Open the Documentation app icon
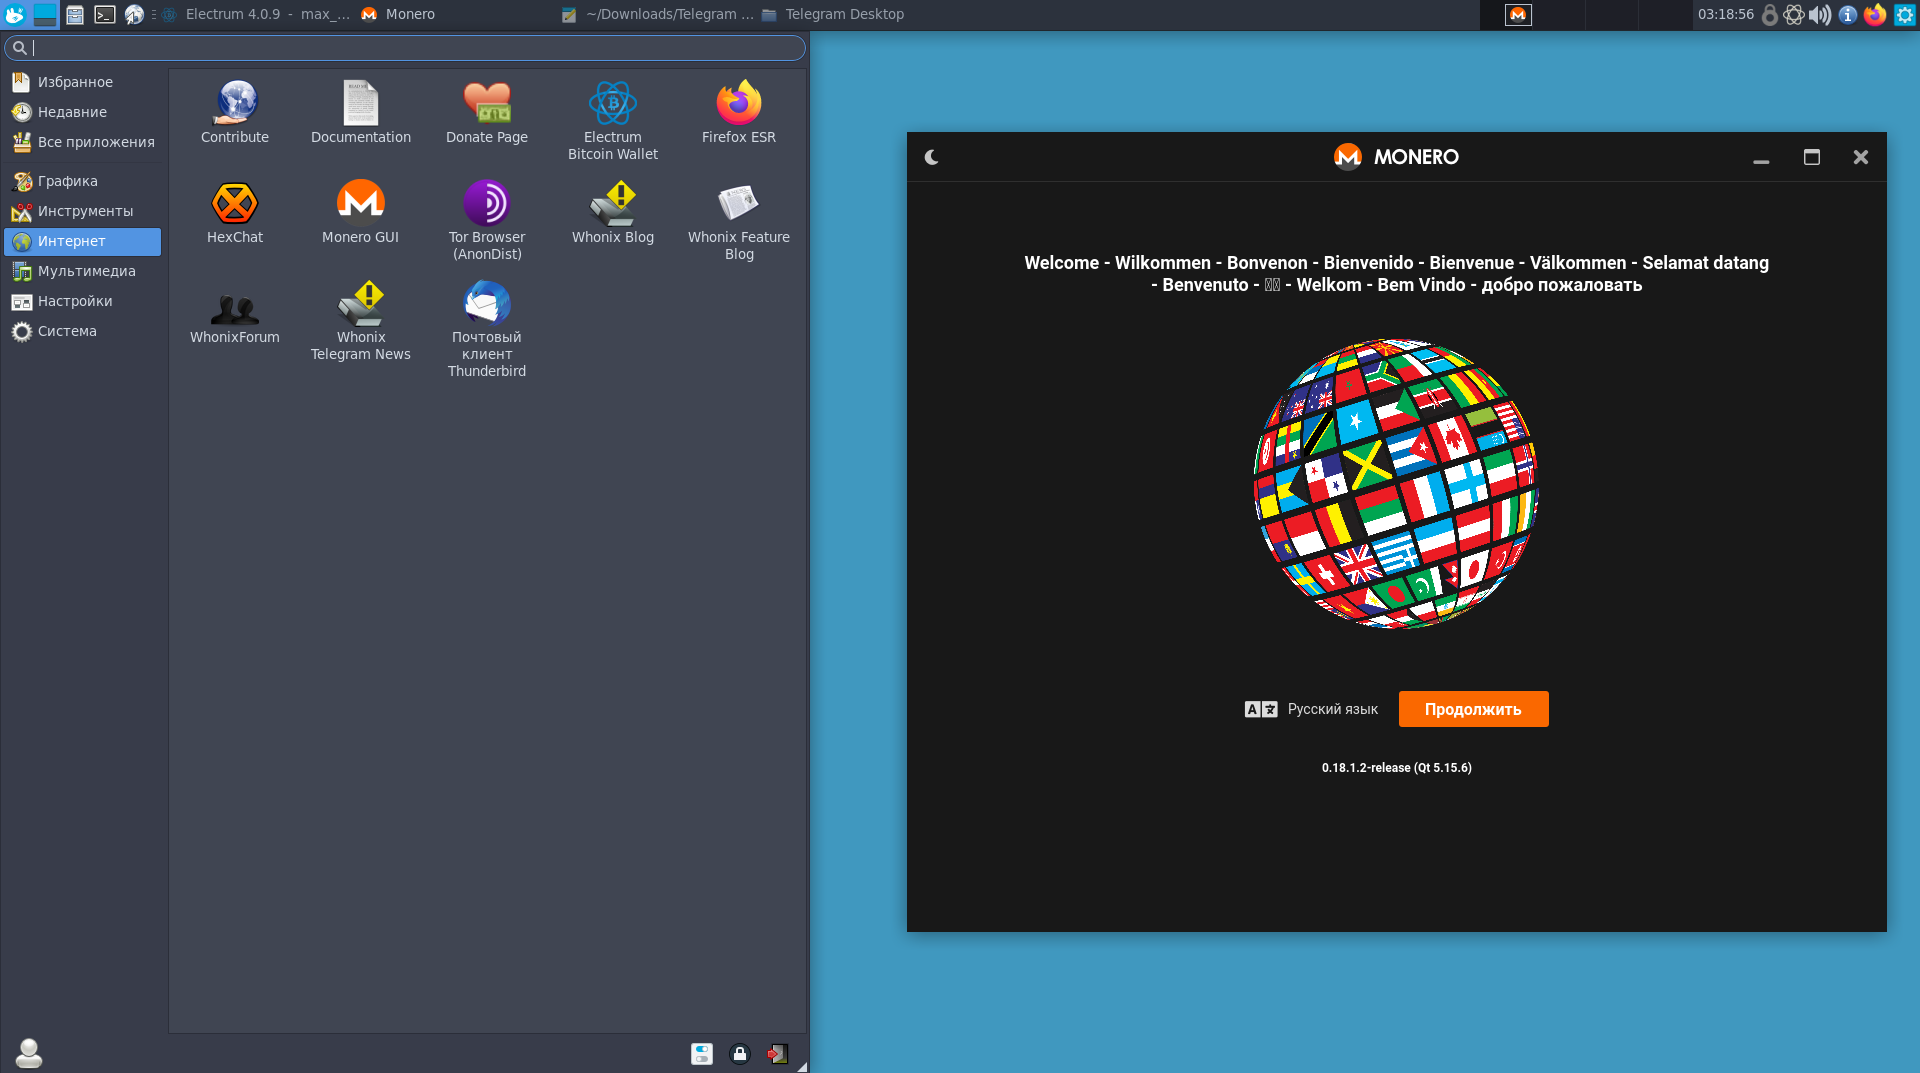The image size is (1920, 1073). pos(361,112)
